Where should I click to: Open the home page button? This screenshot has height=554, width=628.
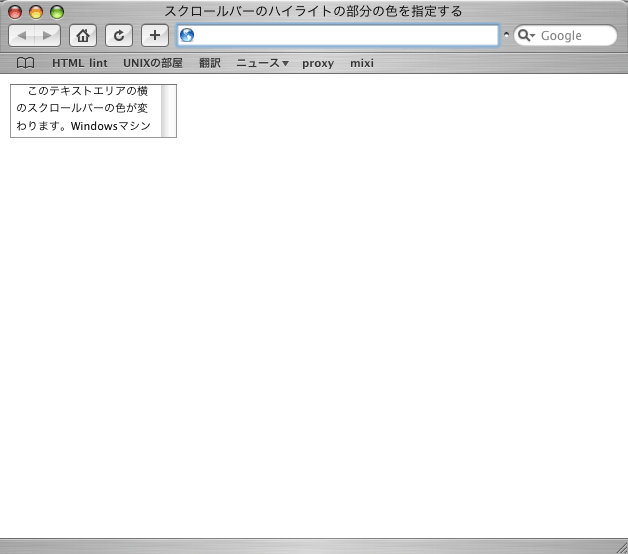83,36
